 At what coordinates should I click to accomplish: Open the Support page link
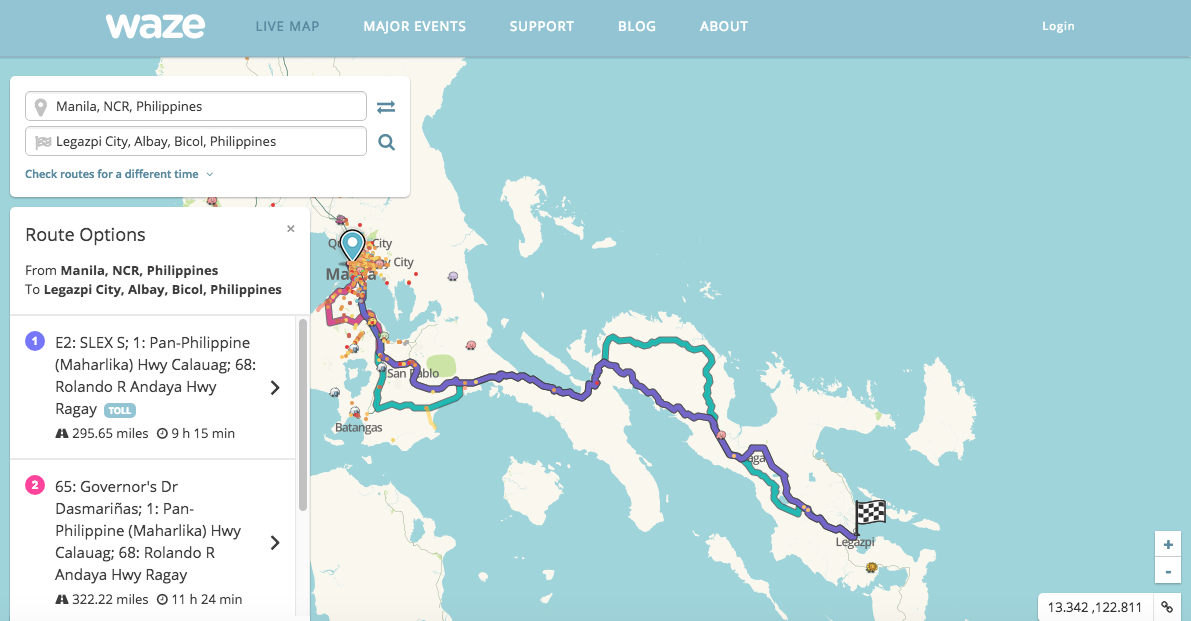tap(542, 27)
